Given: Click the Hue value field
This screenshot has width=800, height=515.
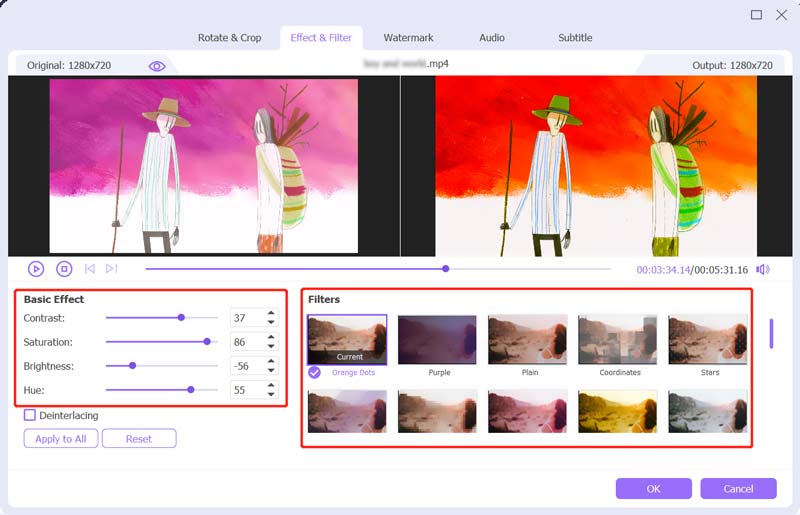Looking at the screenshot, I should point(248,389).
